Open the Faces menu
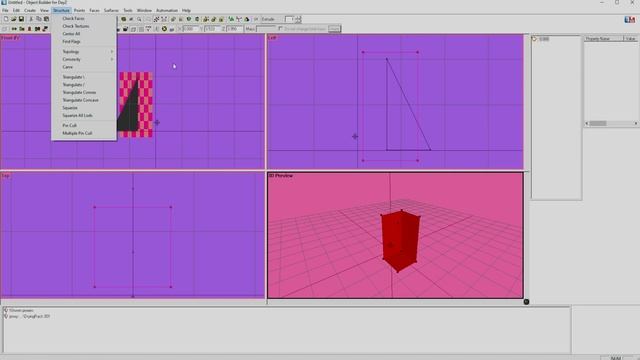640x360 pixels. tap(94, 10)
